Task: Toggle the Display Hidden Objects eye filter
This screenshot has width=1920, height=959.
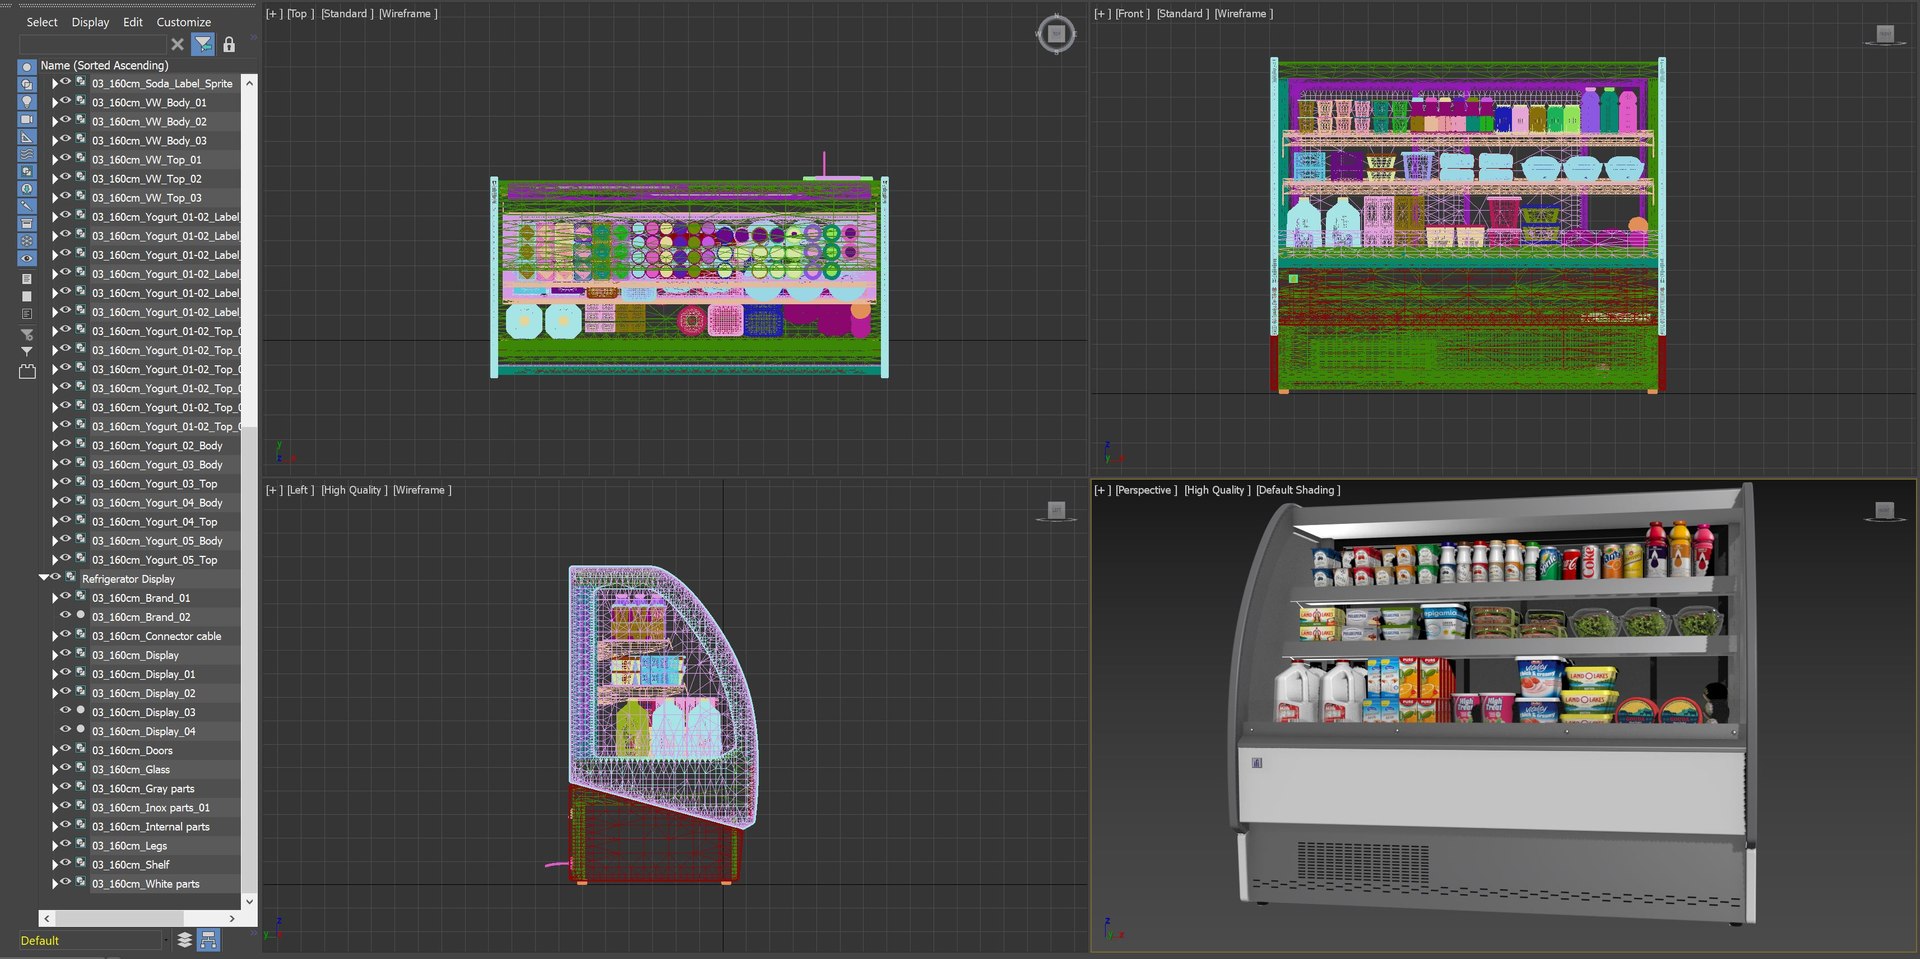Action: pyautogui.click(x=27, y=258)
